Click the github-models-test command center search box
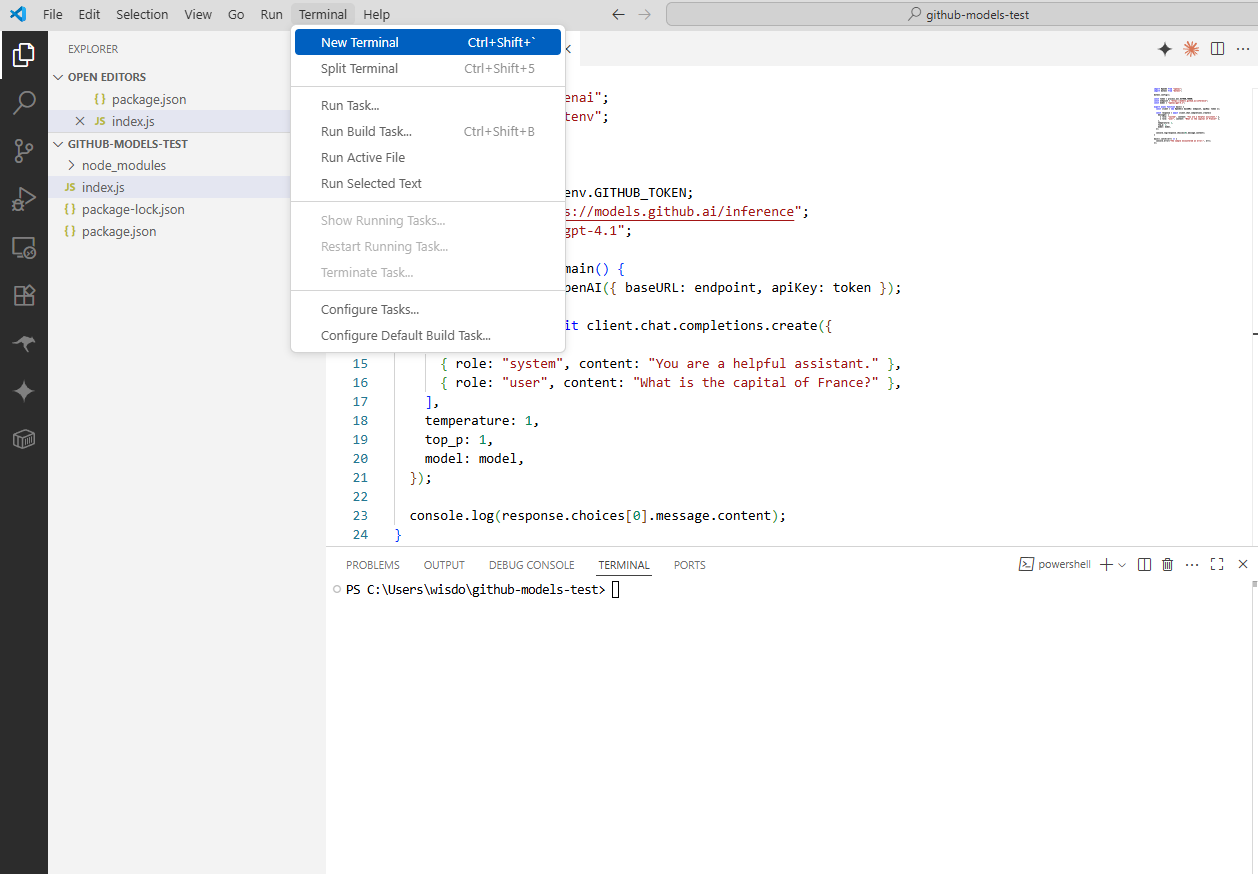 pos(962,15)
